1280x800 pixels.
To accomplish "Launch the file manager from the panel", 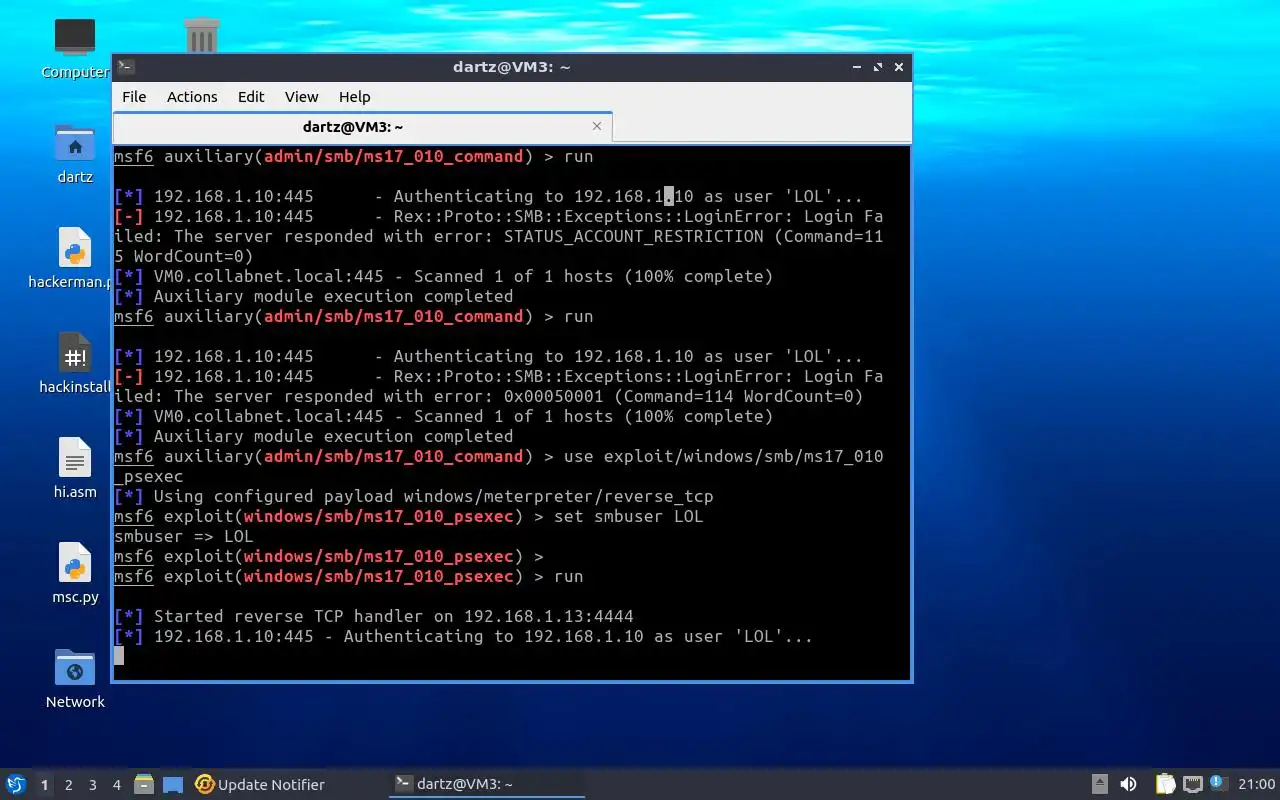I will (x=143, y=784).
